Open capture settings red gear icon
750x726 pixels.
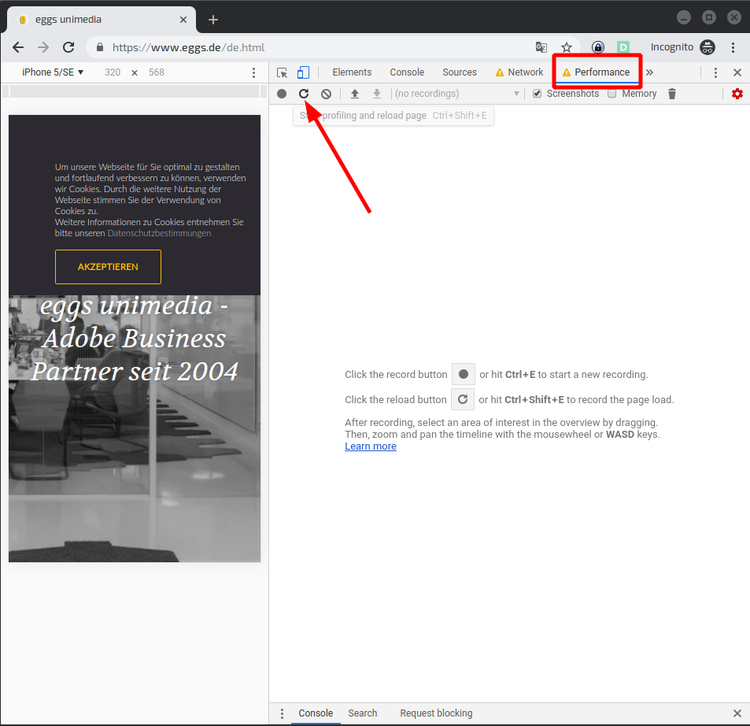737,94
